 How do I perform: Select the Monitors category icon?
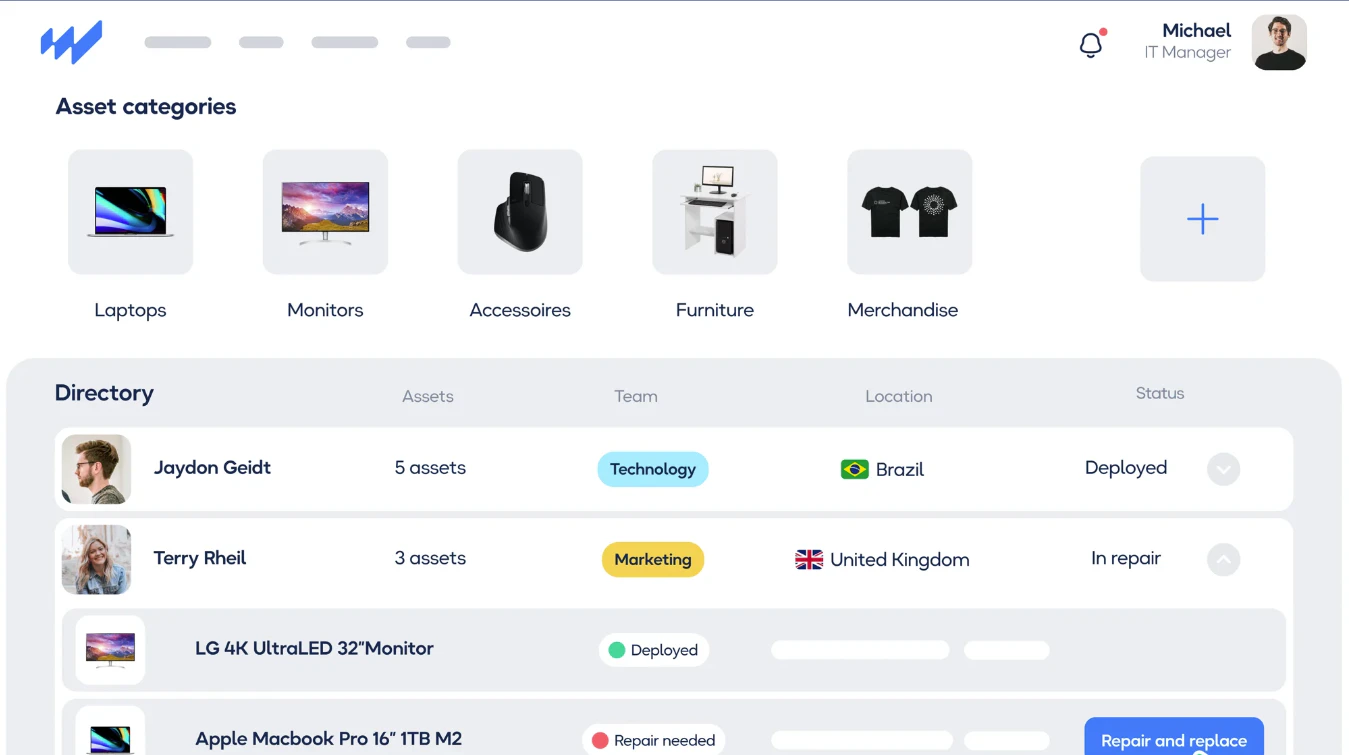click(325, 211)
